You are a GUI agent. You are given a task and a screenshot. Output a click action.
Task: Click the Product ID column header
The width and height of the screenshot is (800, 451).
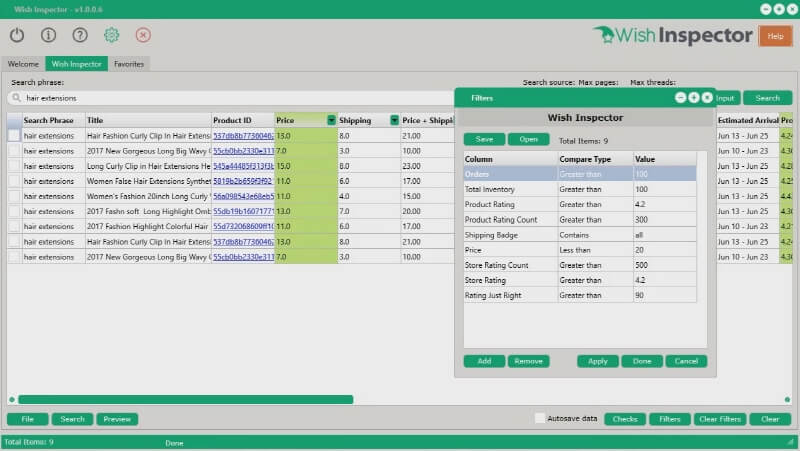[x=243, y=120]
